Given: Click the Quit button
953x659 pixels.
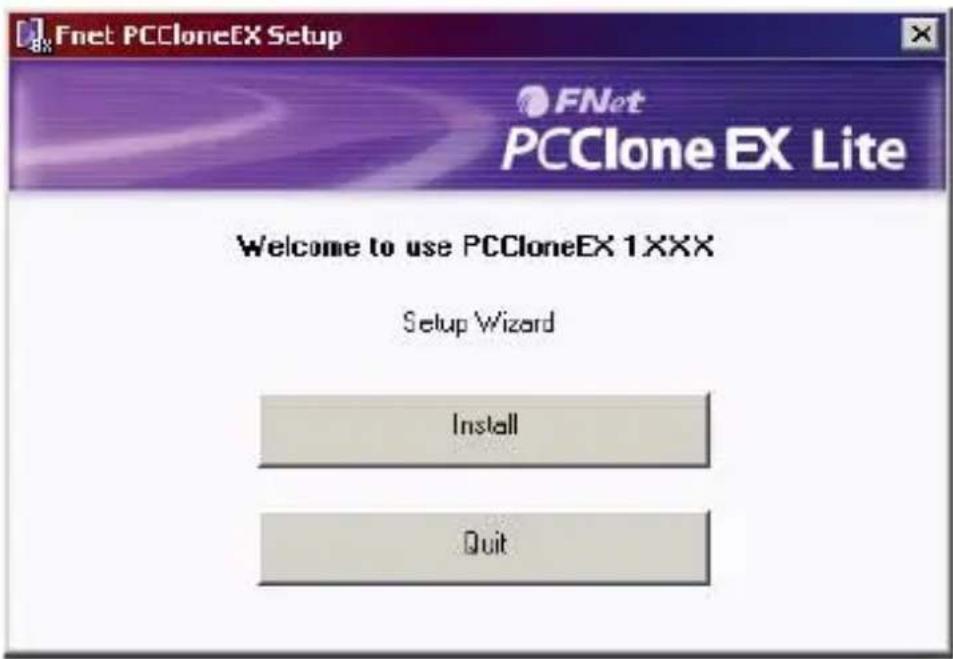Looking at the screenshot, I should click(x=484, y=548).
